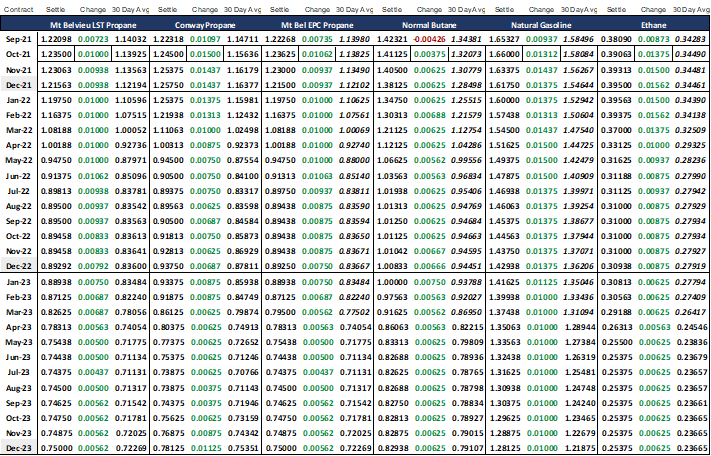Click Conway Propane settle 1.24500 for Oct-21
The width and height of the screenshot is (711, 456).
tap(168, 54)
